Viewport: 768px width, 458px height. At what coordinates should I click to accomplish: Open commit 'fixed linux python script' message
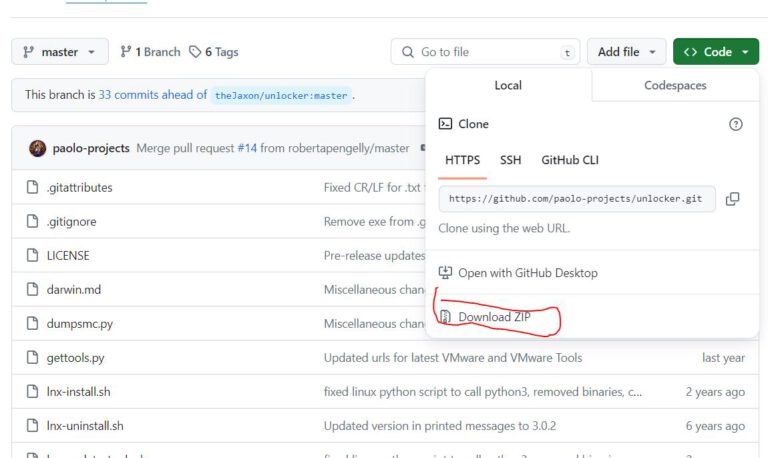point(483,392)
